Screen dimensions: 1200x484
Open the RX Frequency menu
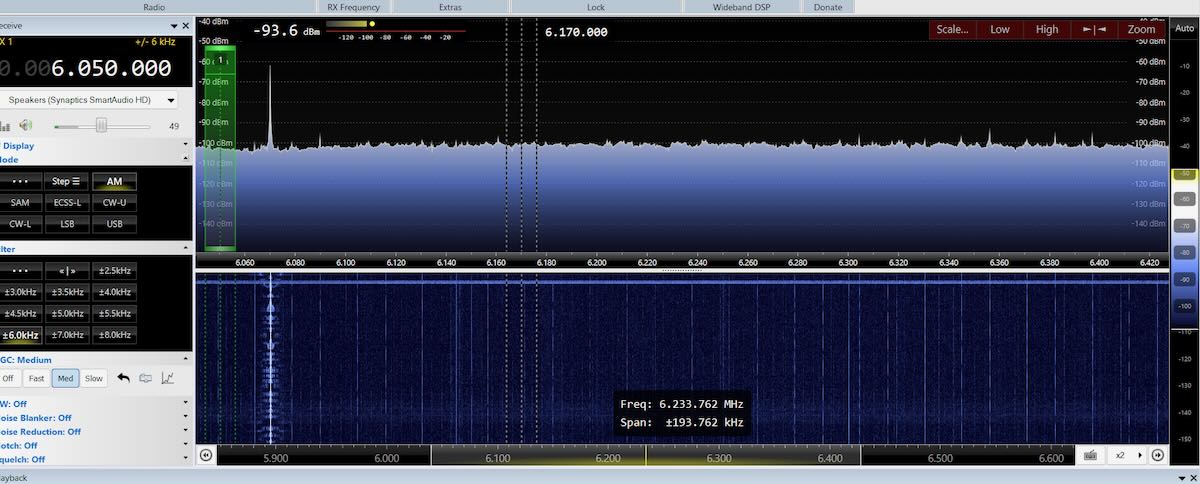click(x=353, y=7)
